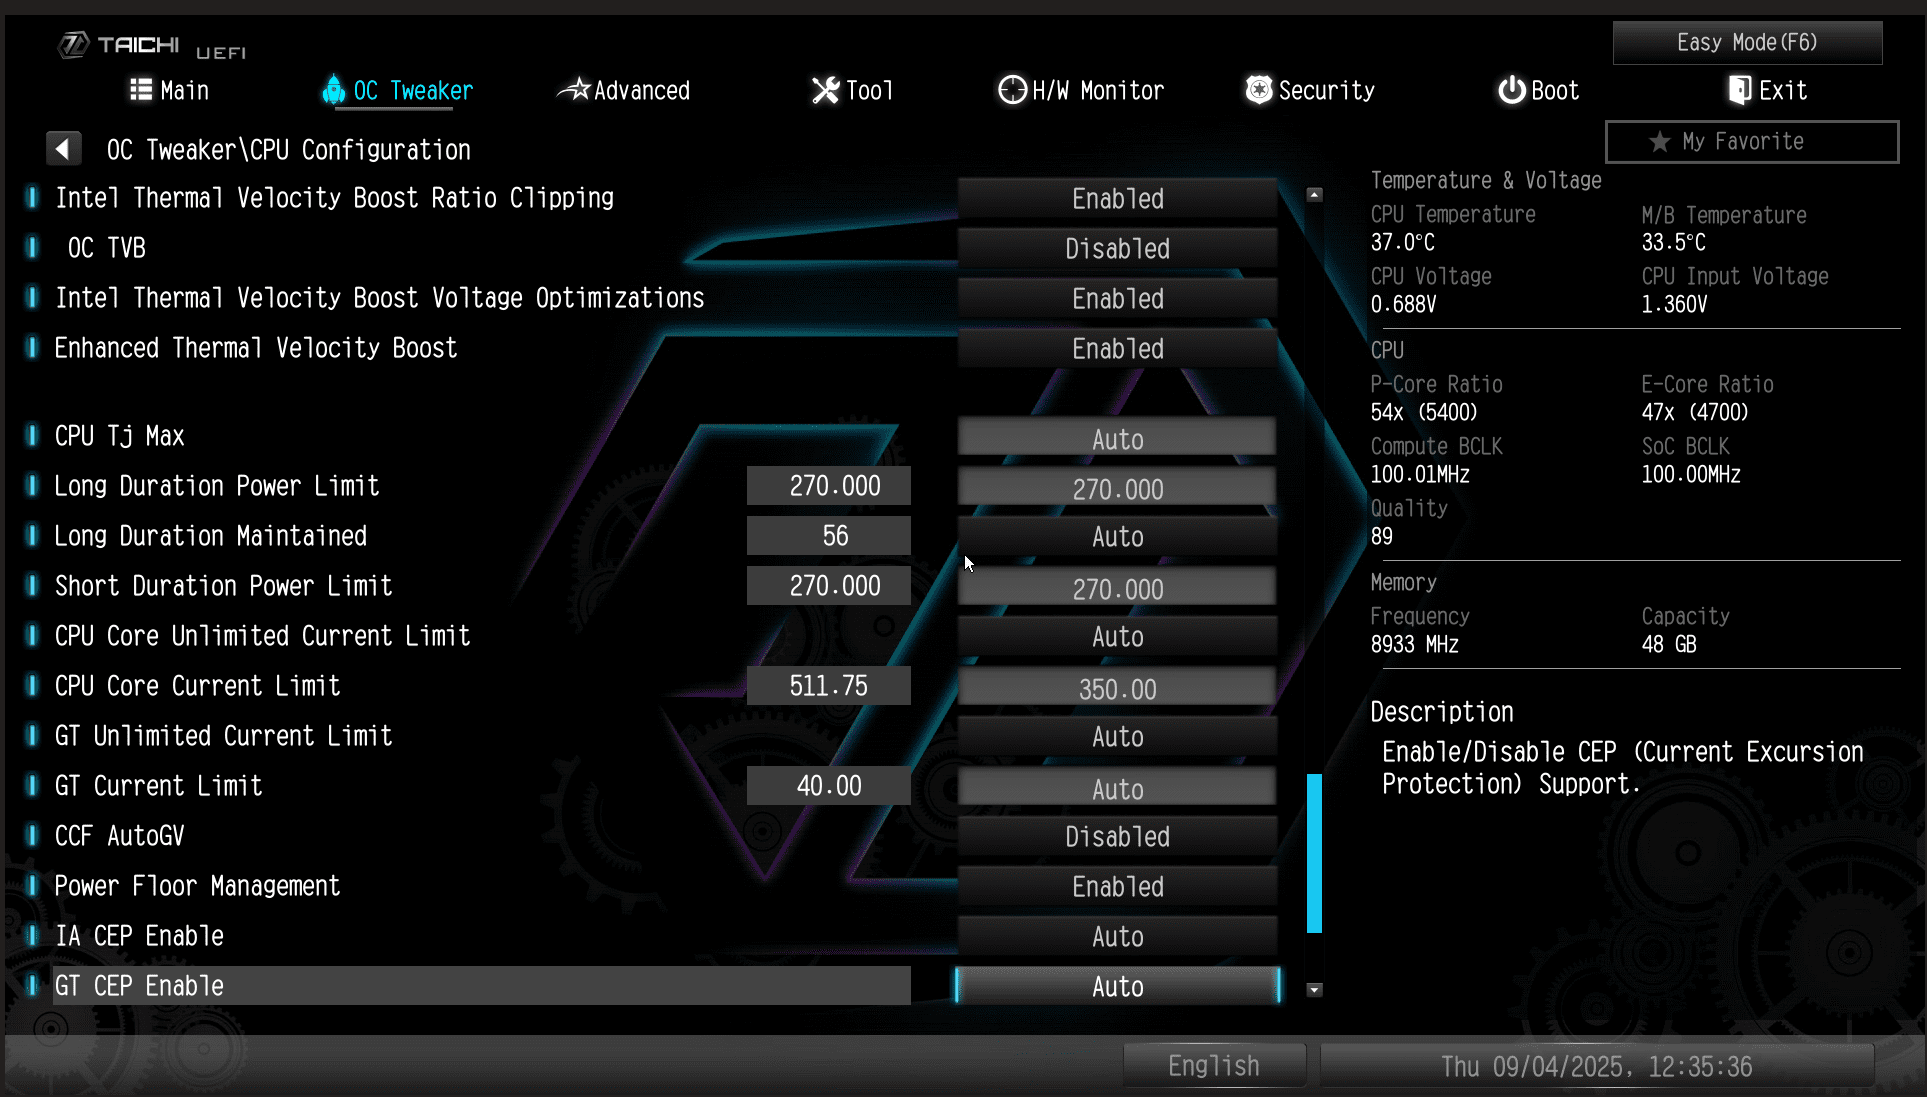Open GT CEP Enable Auto dropdown
The image size is (1927, 1097).
(x=1117, y=986)
